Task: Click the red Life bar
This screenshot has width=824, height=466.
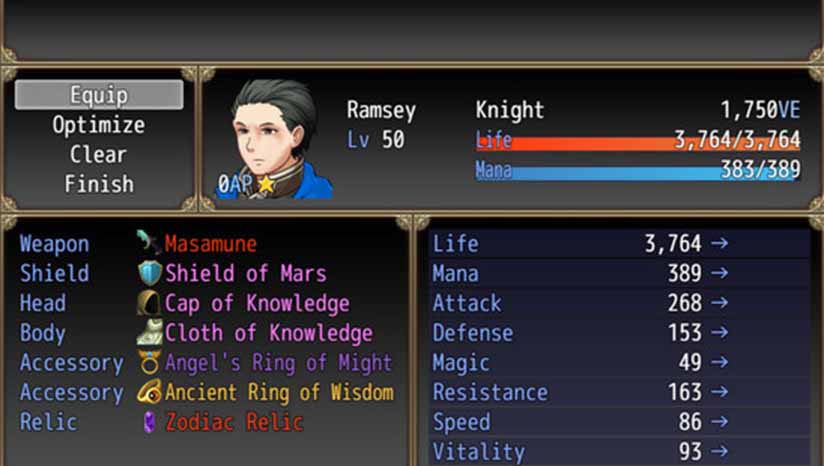Action: 637,143
